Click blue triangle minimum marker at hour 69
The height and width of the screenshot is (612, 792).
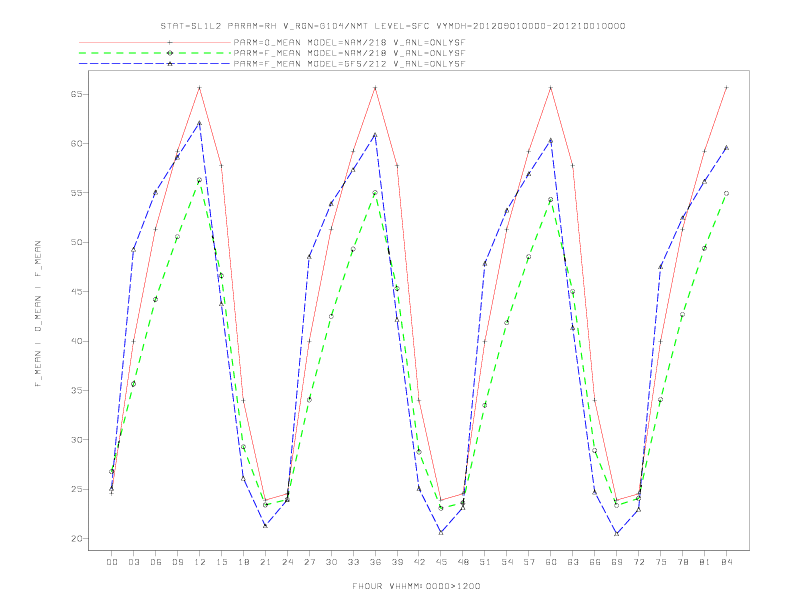tap(617, 533)
